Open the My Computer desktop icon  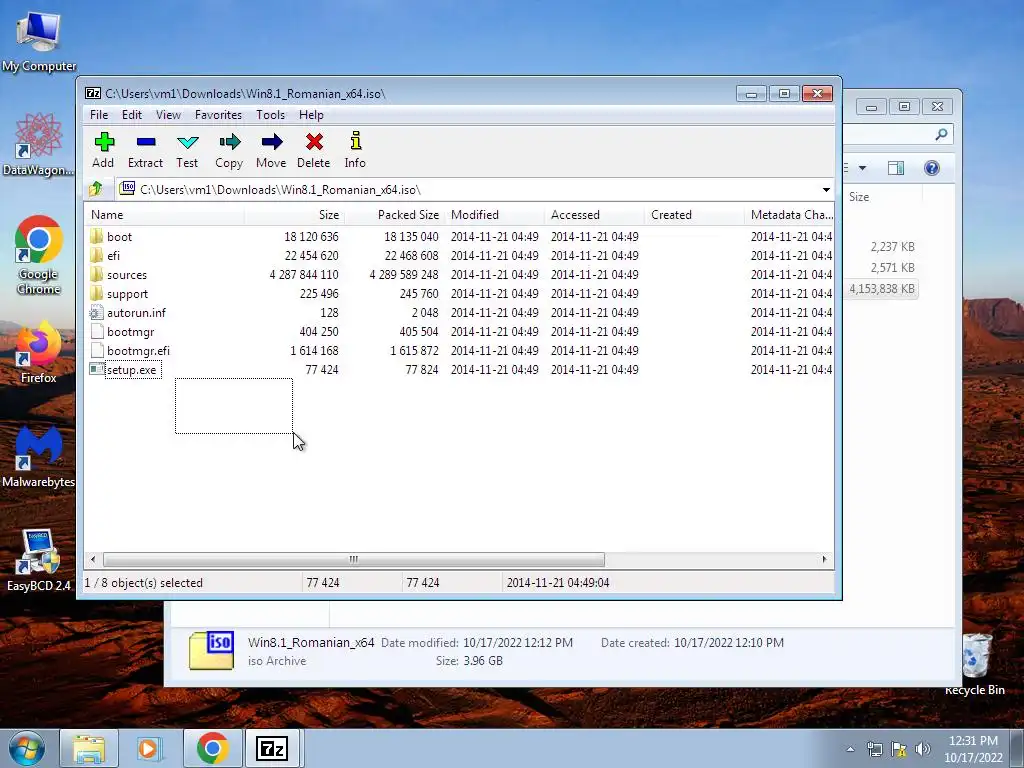[x=39, y=40]
